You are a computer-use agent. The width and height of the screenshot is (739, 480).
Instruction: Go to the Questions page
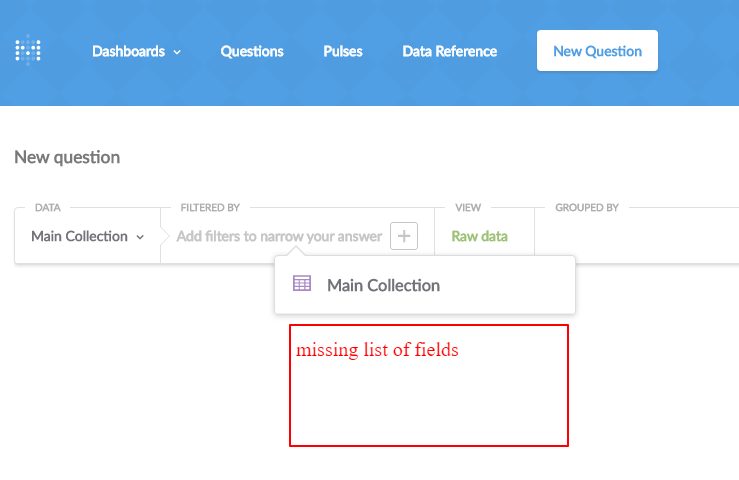tap(252, 51)
